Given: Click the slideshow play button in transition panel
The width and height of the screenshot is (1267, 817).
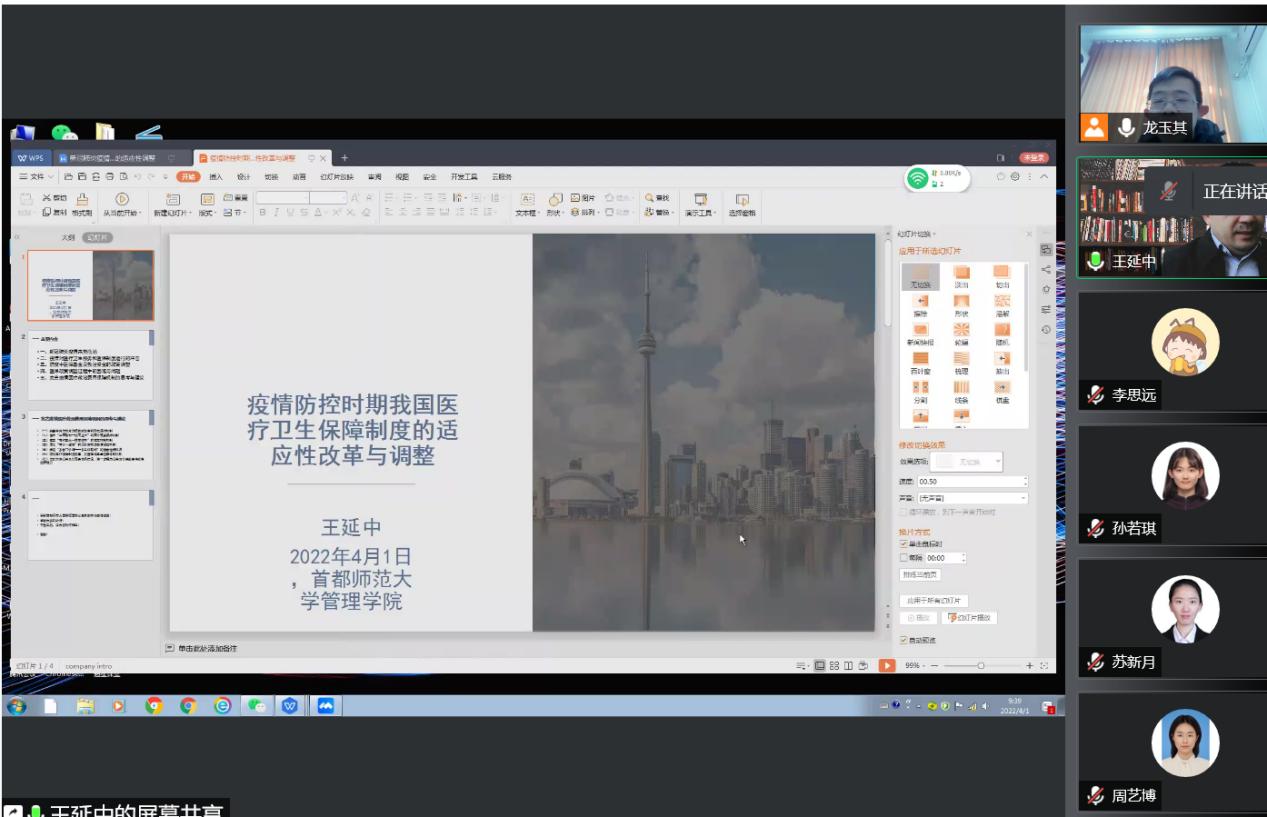Looking at the screenshot, I should tap(971, 618).
